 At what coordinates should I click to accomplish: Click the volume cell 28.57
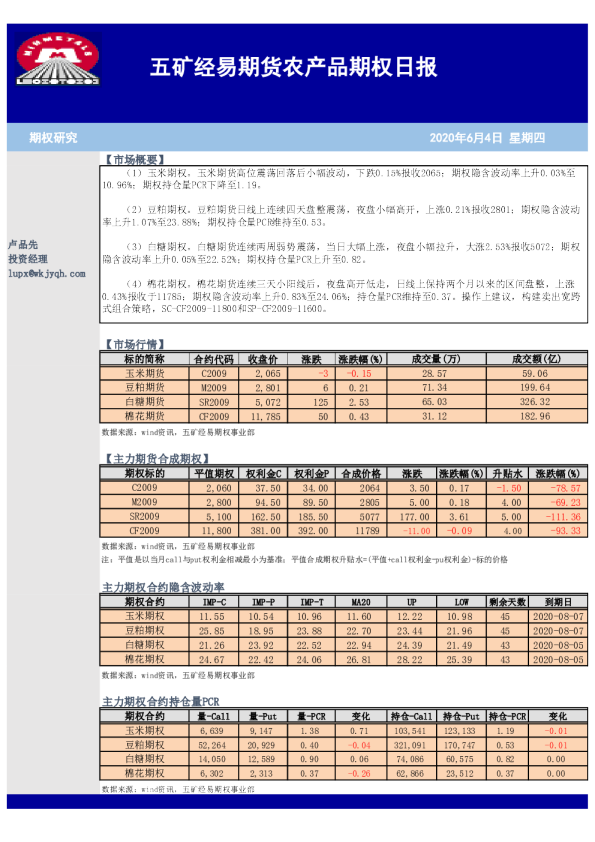437,373
